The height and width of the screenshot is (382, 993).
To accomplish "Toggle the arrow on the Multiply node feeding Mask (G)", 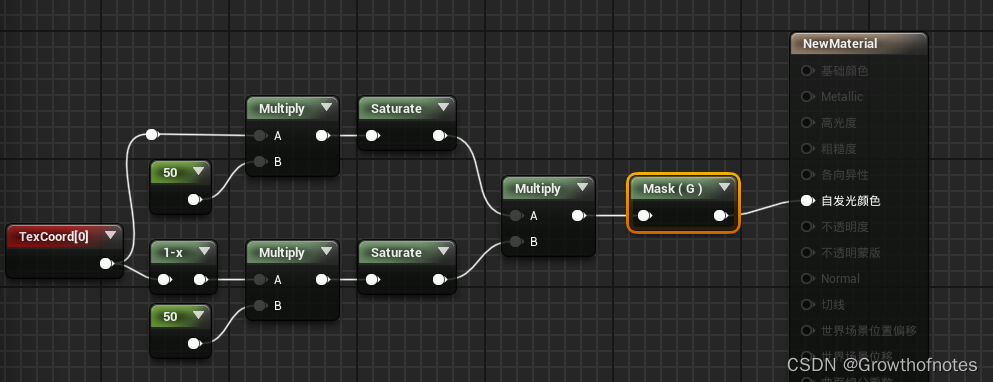I will [x=582, y=188].
